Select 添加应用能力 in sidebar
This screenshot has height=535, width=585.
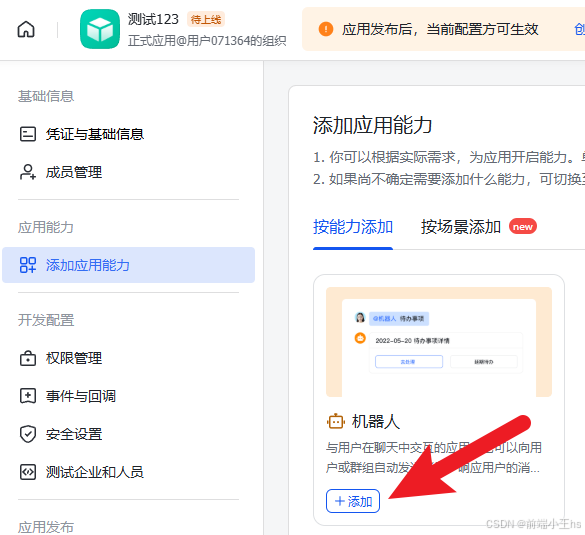(x=128, y=265)
